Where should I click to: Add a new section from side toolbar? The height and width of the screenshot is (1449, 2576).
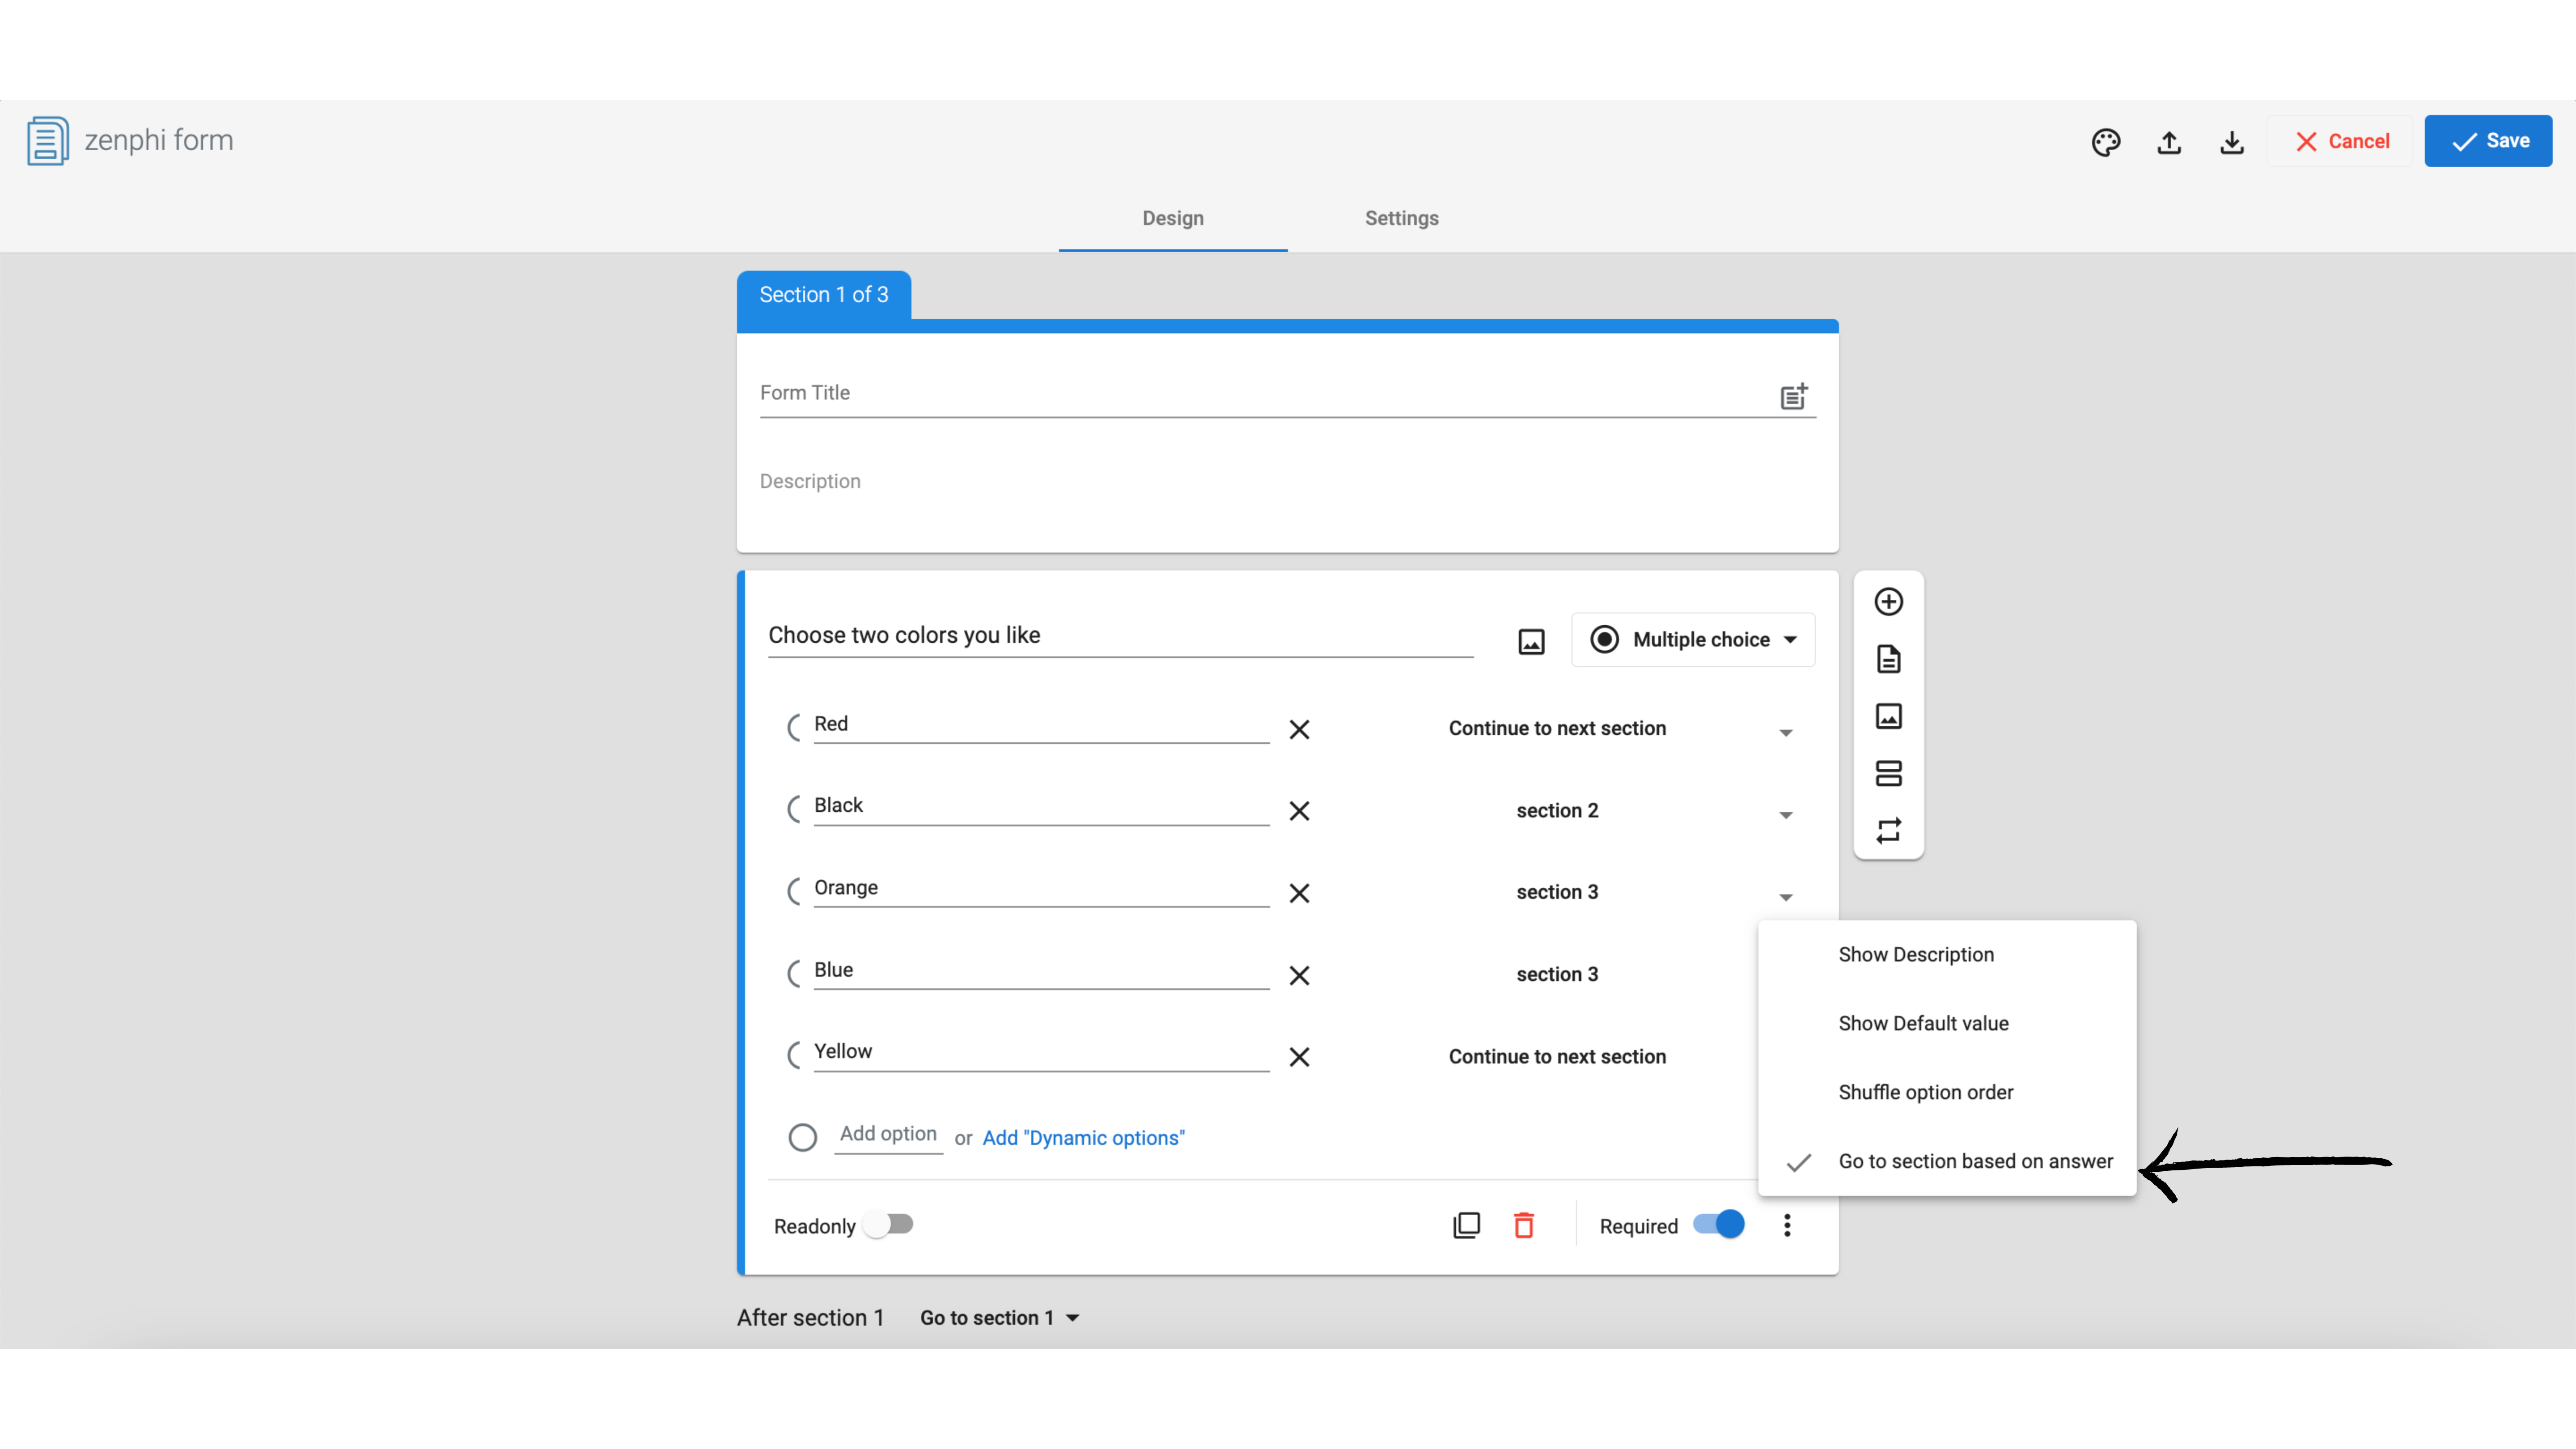(x=1888, y=773)
